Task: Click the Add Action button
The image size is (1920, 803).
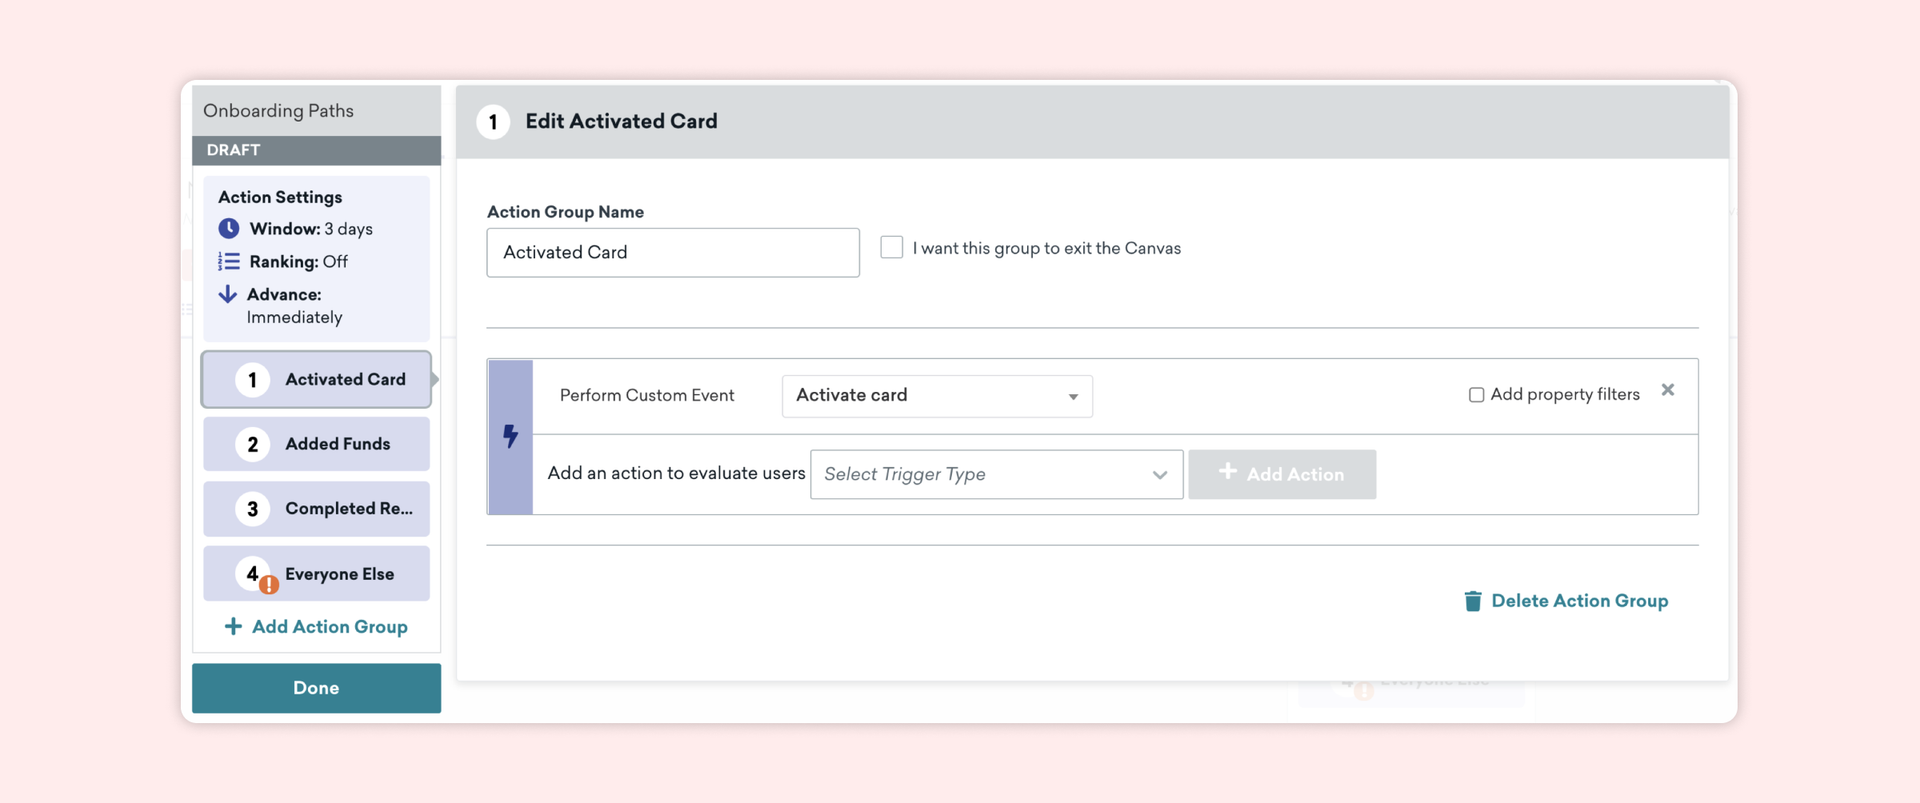Action: pyautogui.click(x=1282, y=474)
